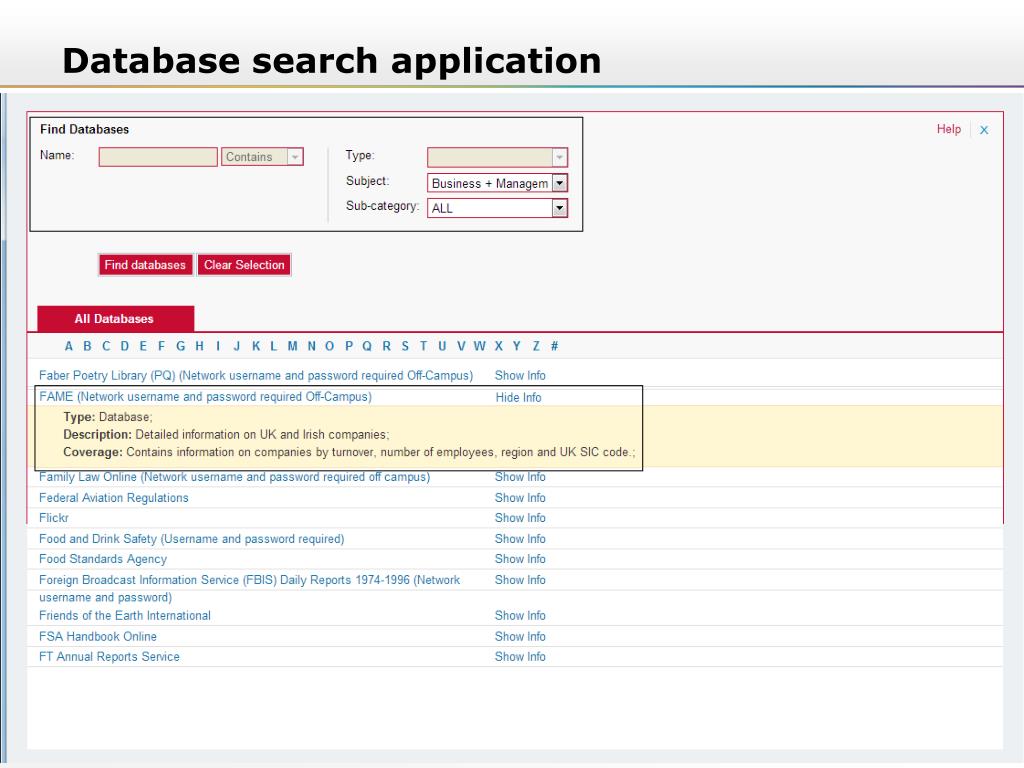Switch to the All Databases tab

pyautogui.click(x=114, y=319)
